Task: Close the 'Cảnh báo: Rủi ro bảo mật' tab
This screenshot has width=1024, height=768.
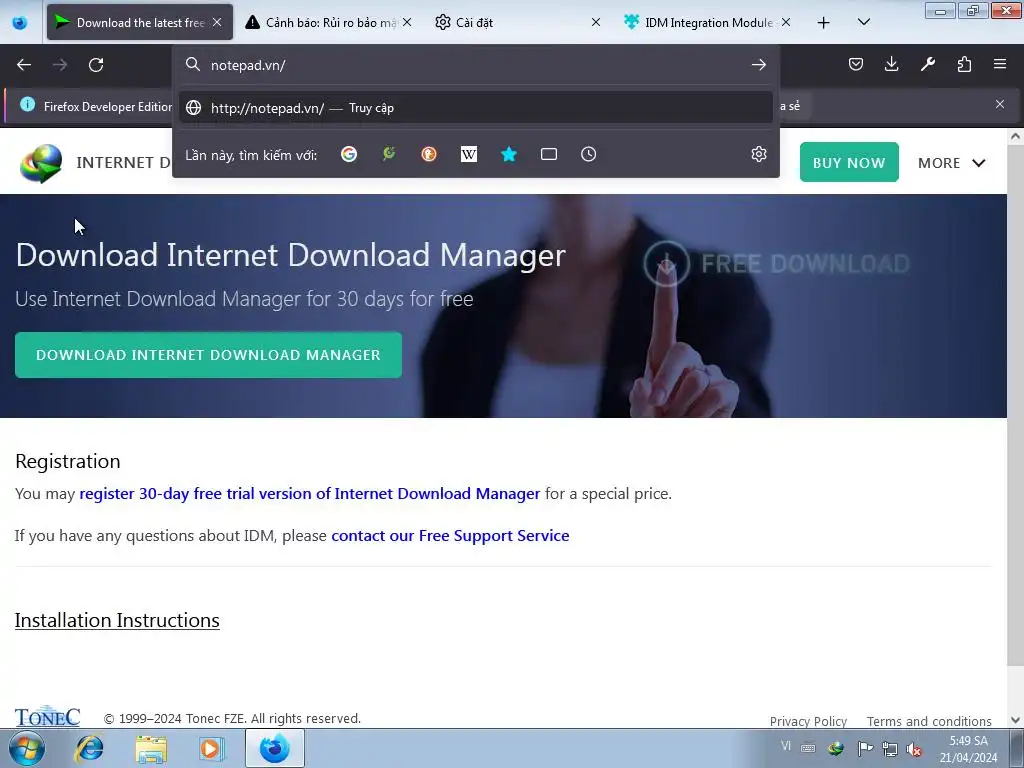Action: [407, 22]
